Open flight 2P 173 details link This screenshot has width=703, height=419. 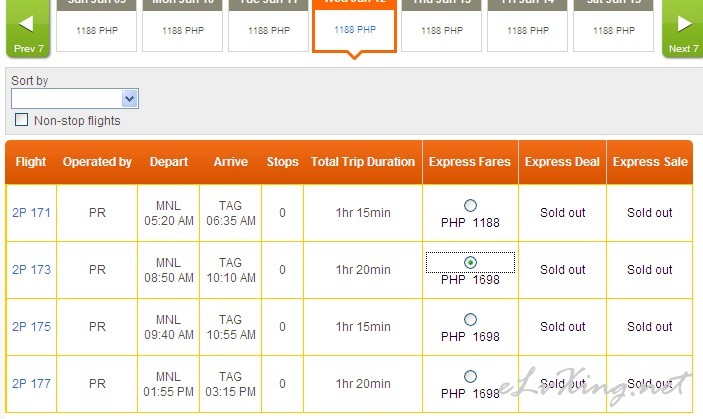[31, 270]
